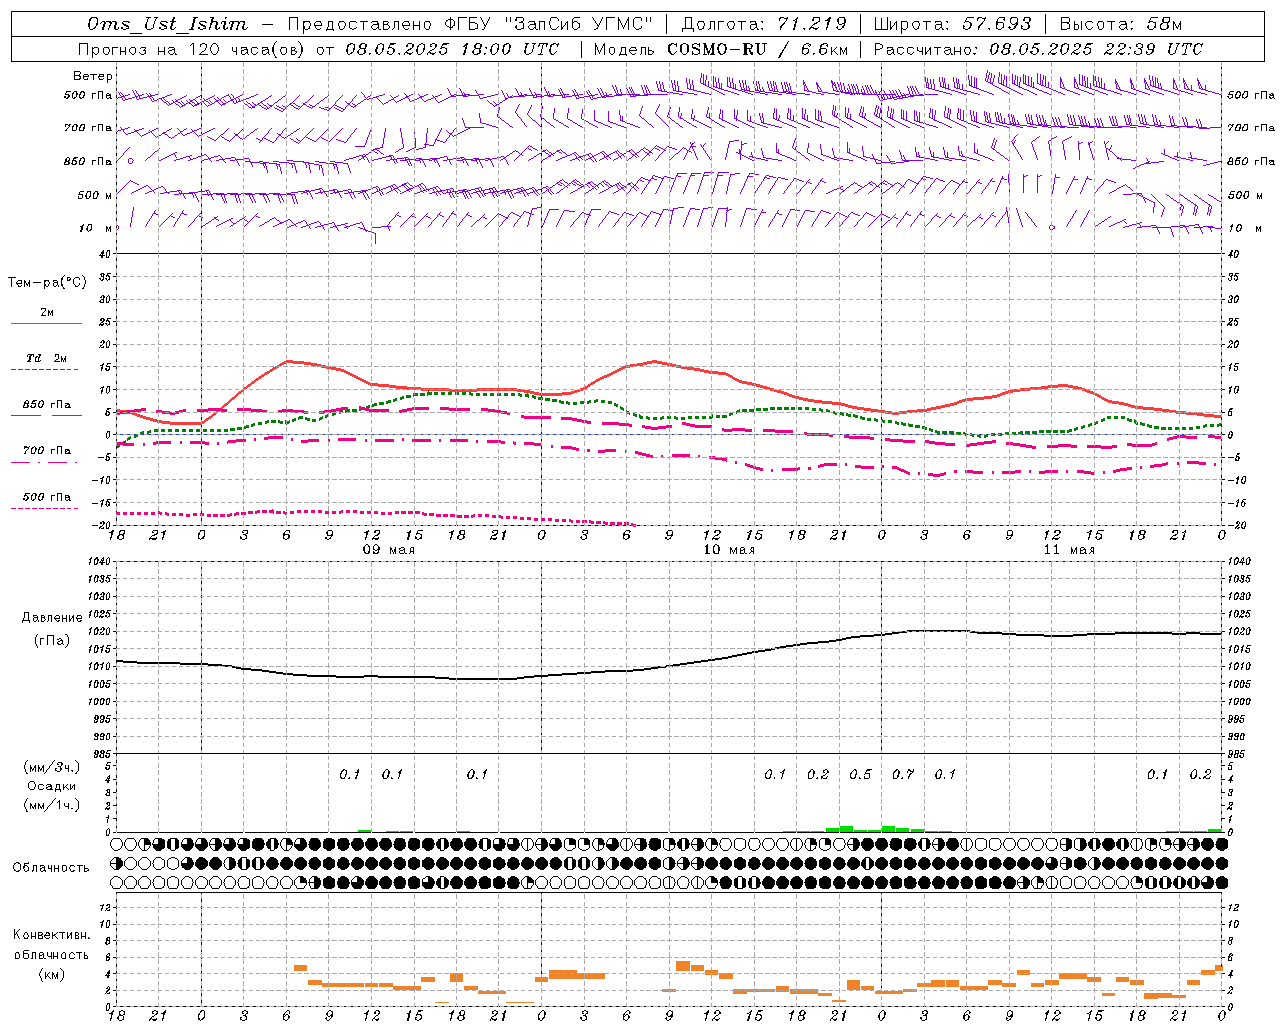Click the Долгота: 71.219 value
1280x1024 pixels.
coord(764,24)
